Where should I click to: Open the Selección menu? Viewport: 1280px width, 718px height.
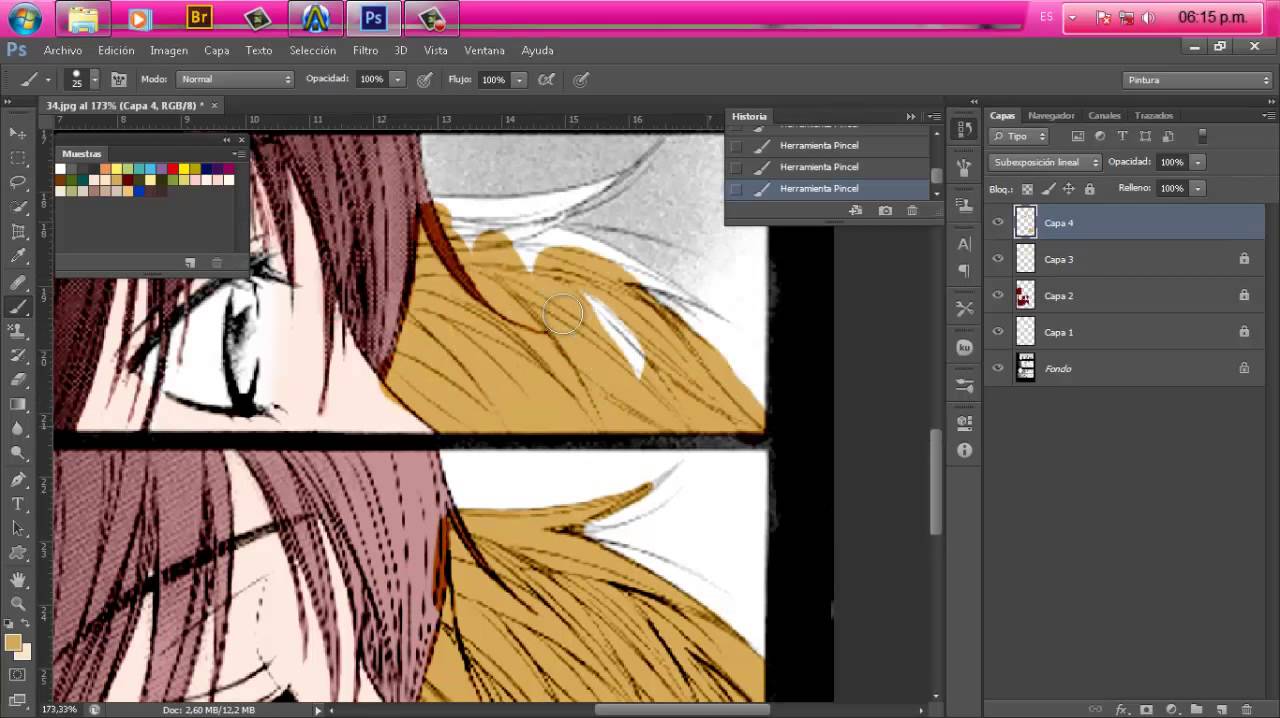tap(313, 50)
